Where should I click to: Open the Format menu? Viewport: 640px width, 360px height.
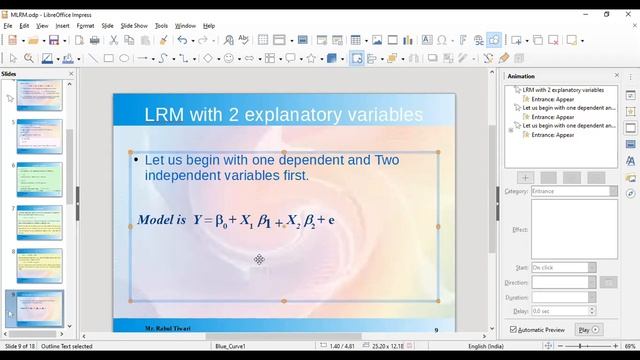coord(85,26)
